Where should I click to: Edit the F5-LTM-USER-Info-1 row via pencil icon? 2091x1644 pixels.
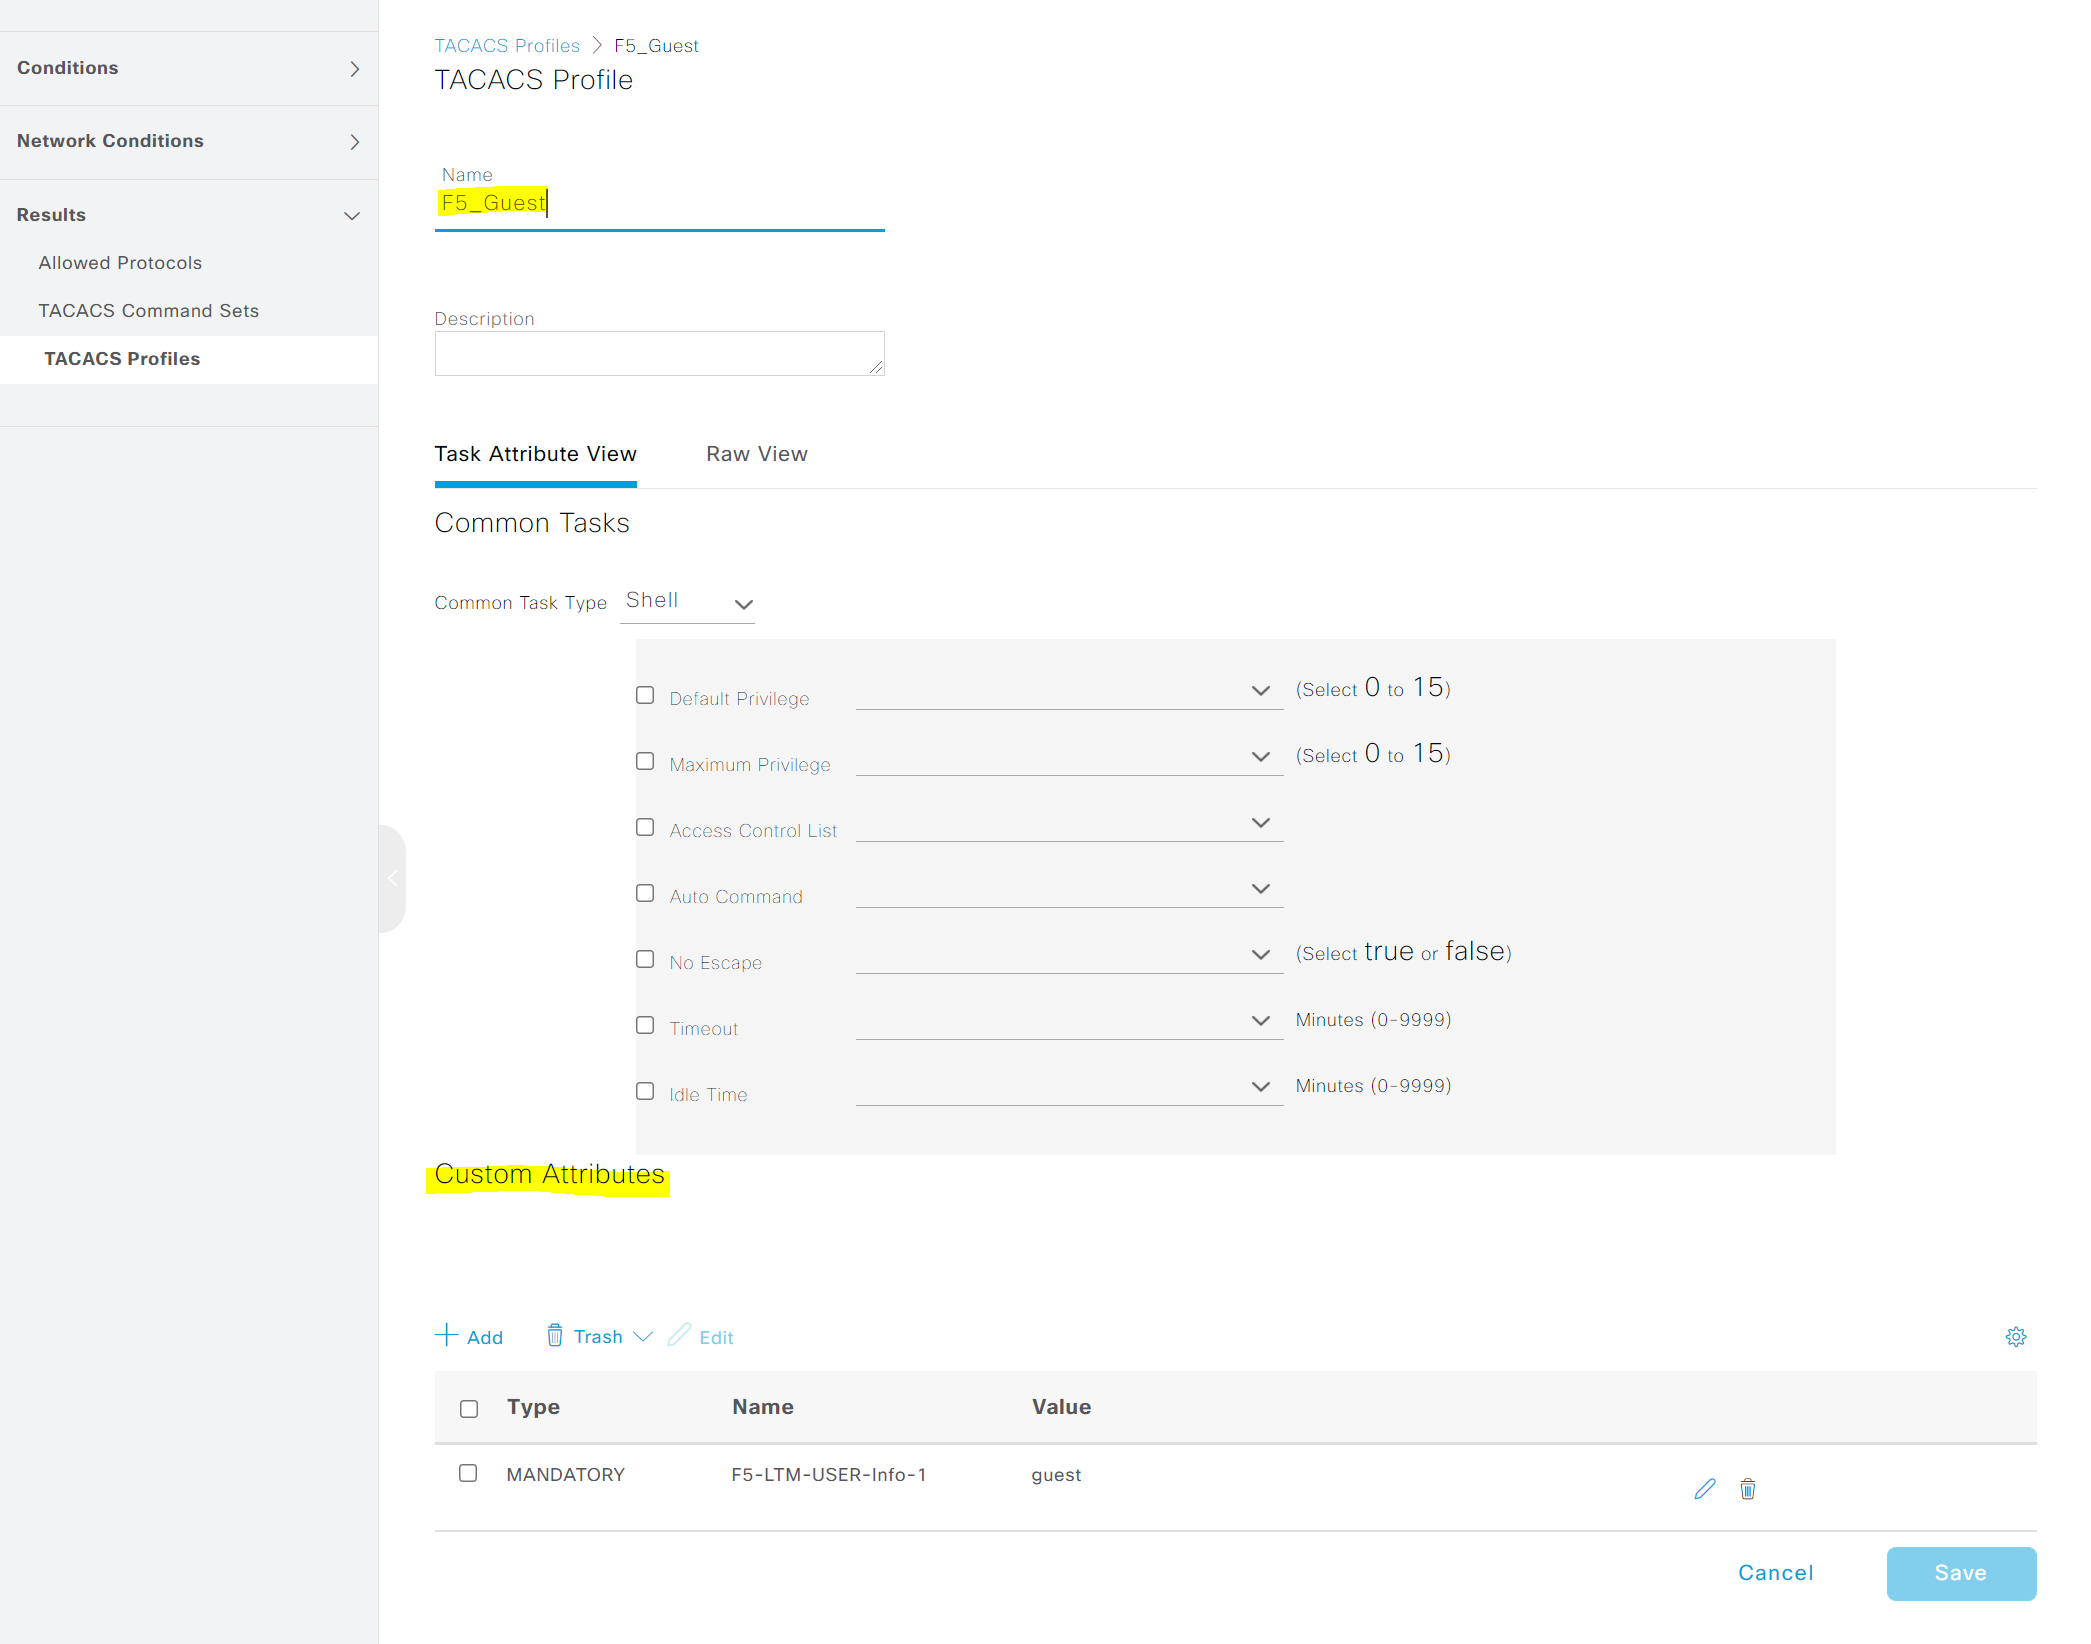(1705, 1489)
